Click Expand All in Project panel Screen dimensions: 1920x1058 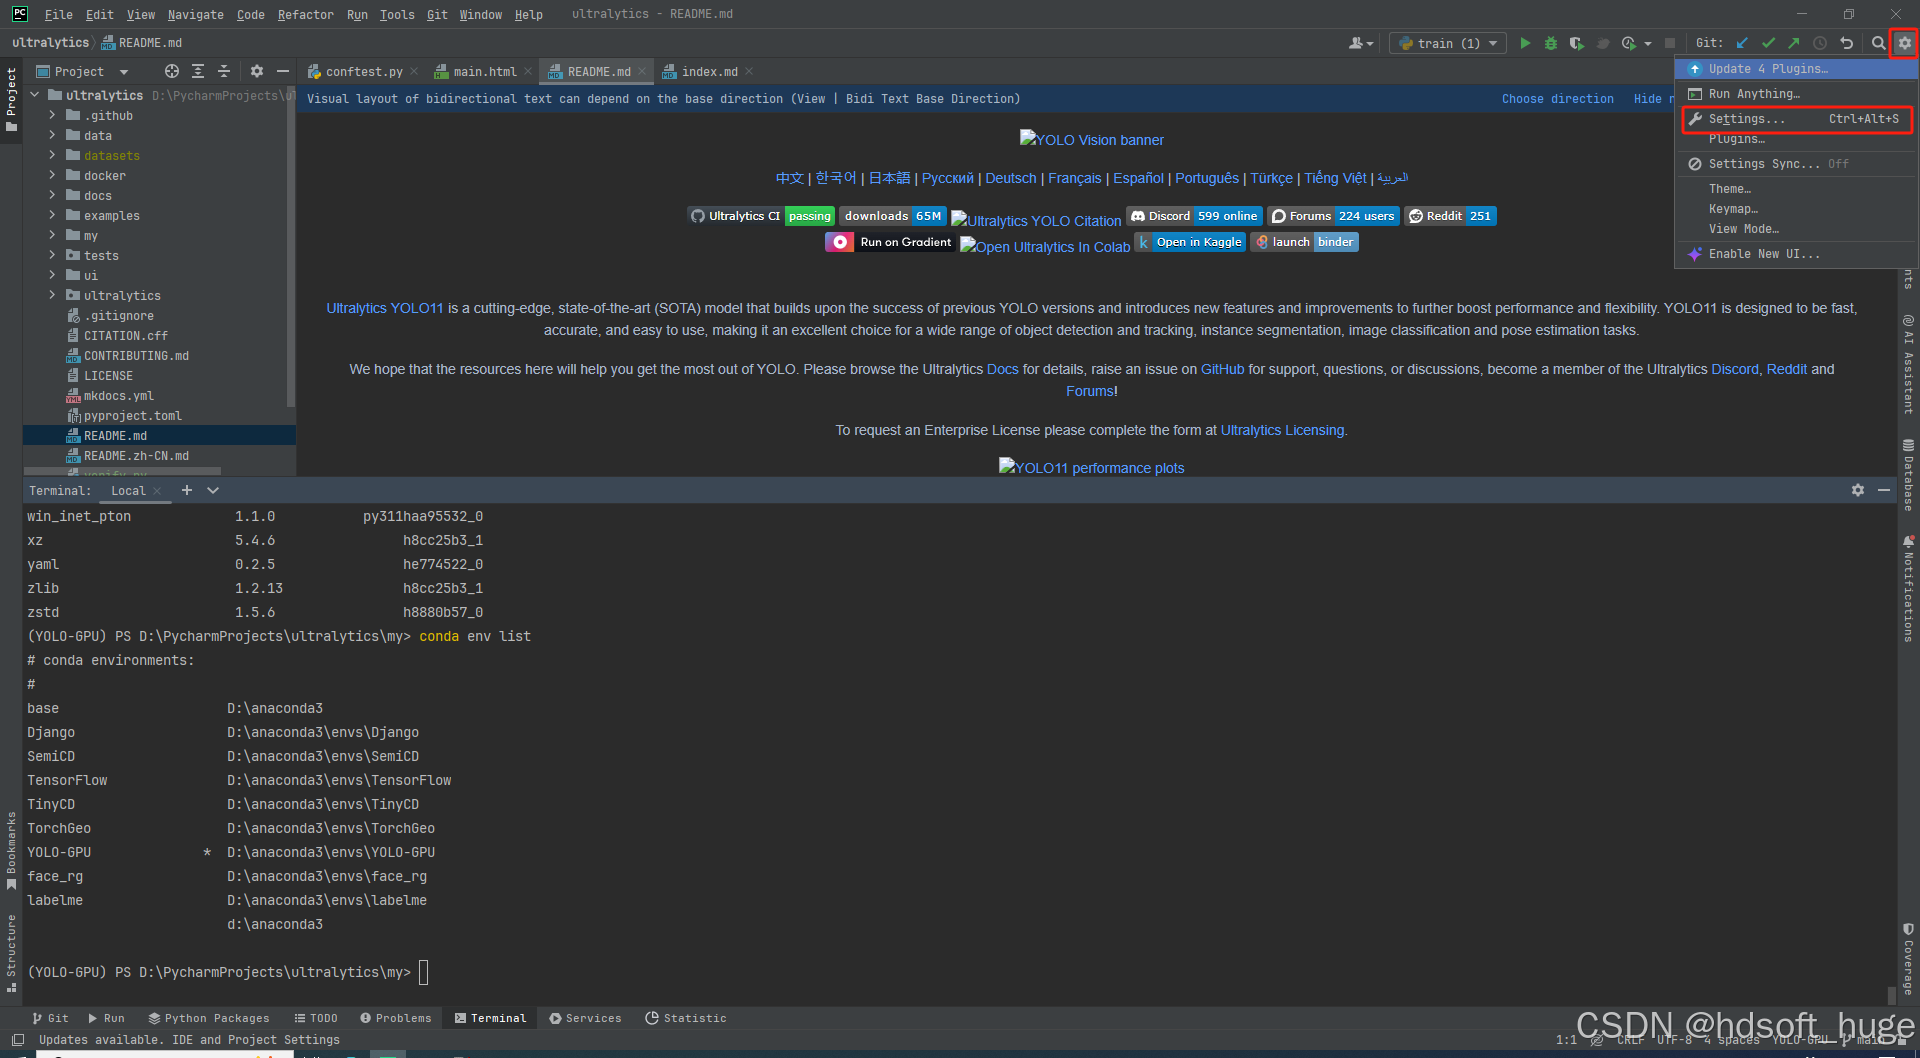pos(198,71)
